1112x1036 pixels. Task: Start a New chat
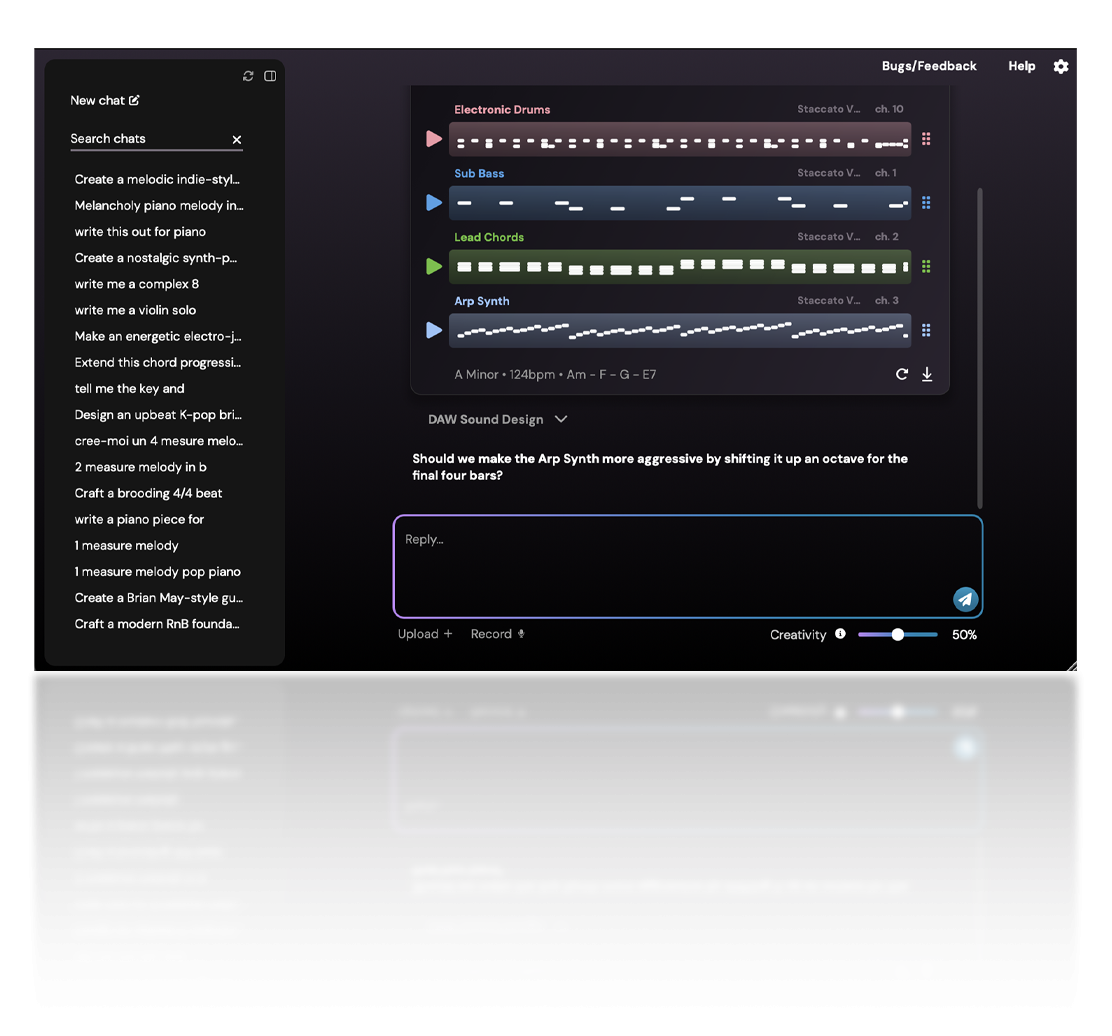105,101
